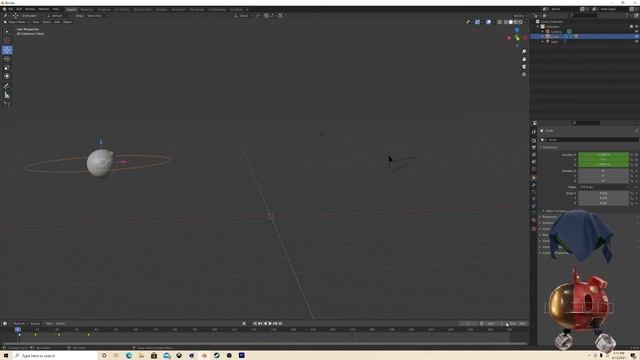Select the Rotate tool

pyautogui.click(x=7, y=59)
